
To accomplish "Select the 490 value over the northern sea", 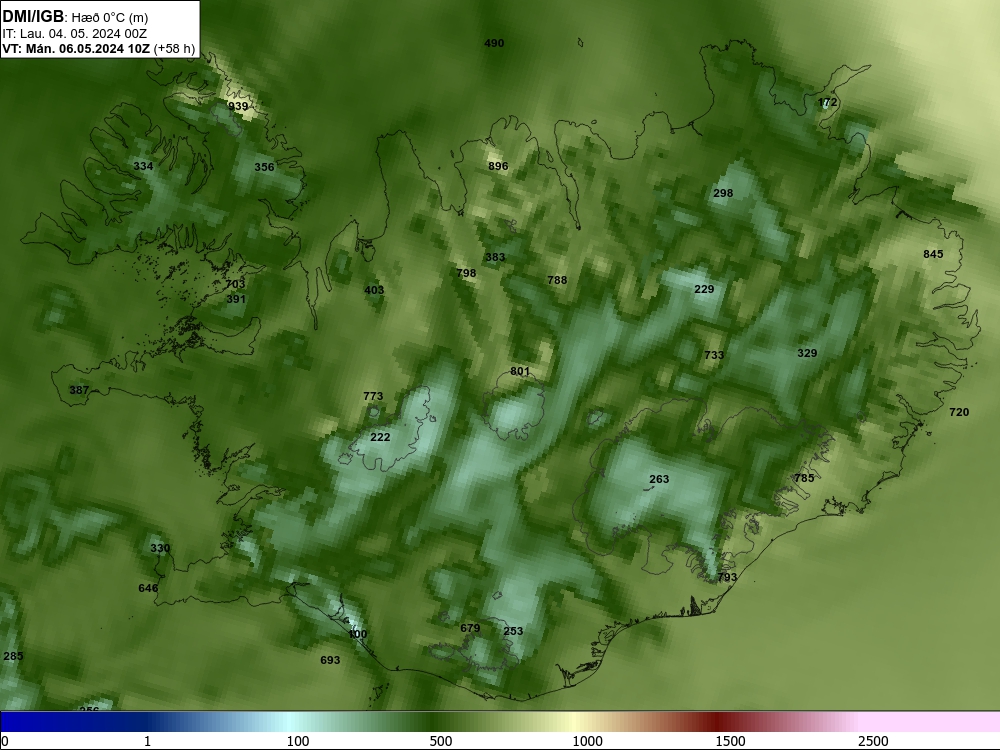I will pos(494,43).
